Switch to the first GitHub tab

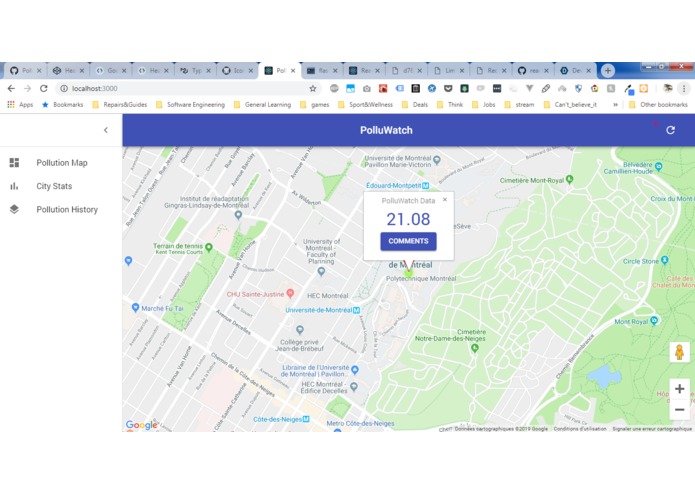(26, 70)
